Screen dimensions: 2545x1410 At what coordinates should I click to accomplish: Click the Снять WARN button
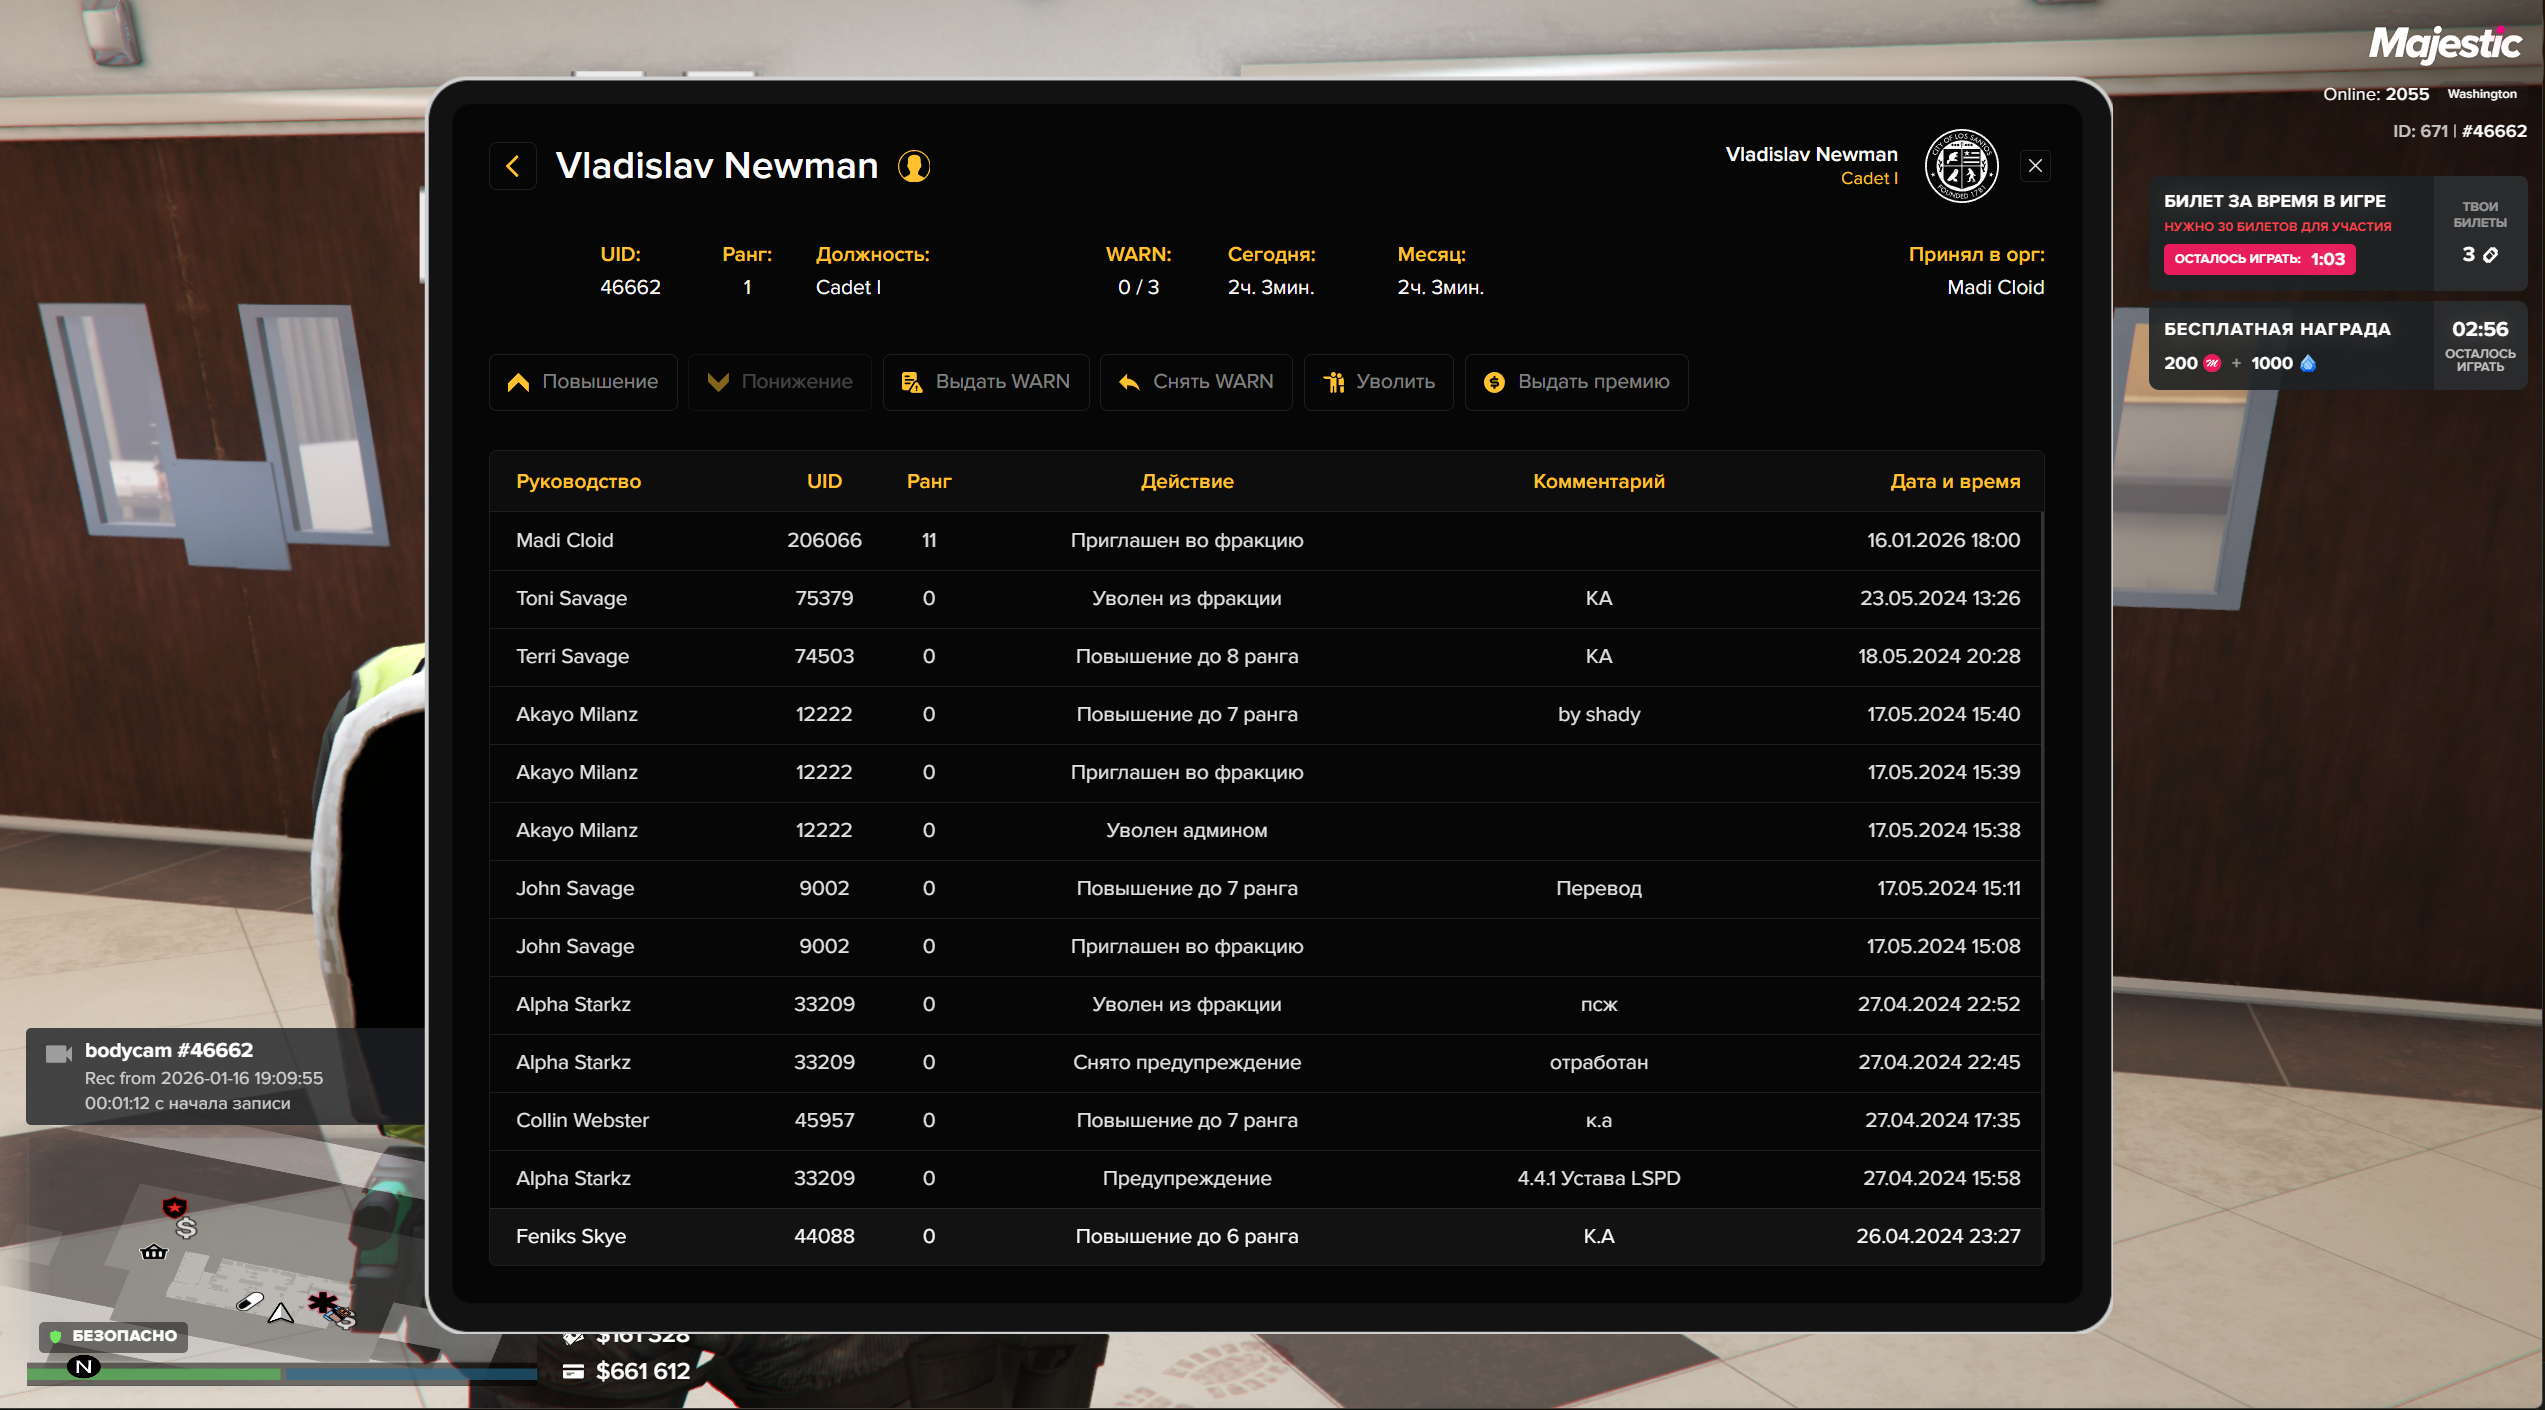1196,382
